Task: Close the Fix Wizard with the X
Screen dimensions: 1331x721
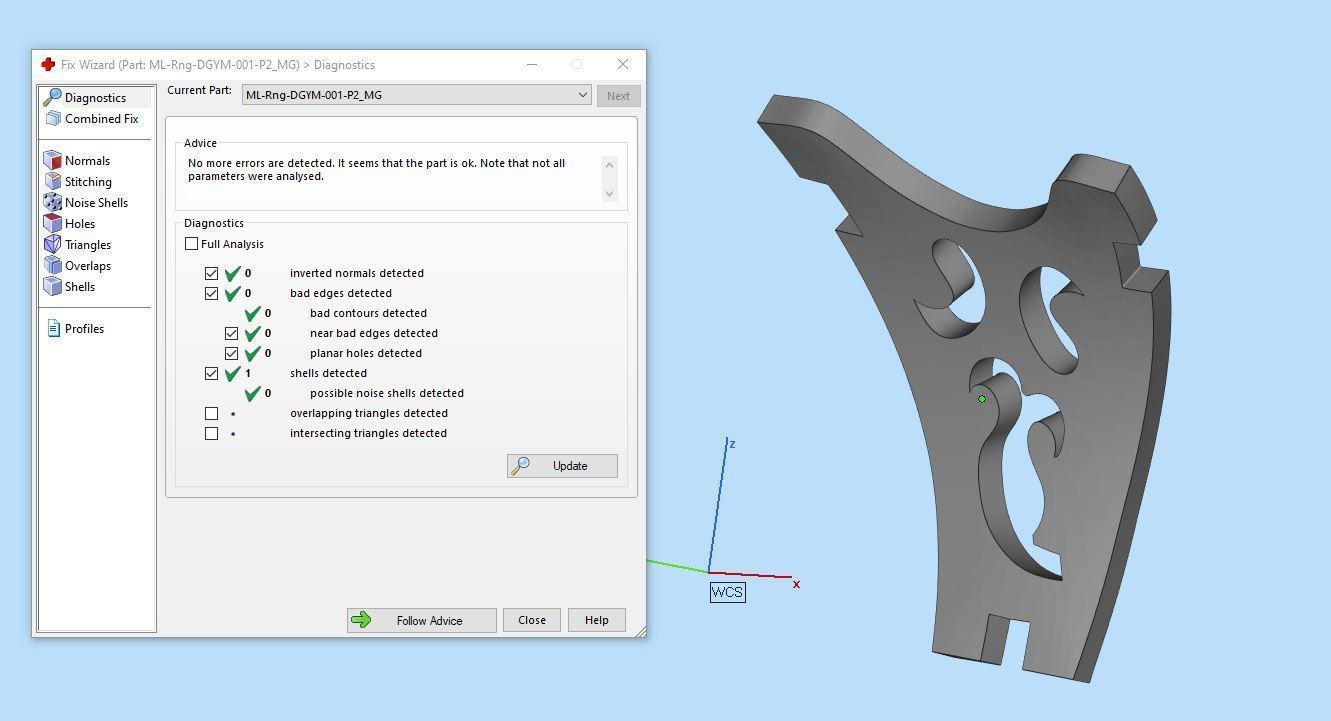Action: click(623, 64)
